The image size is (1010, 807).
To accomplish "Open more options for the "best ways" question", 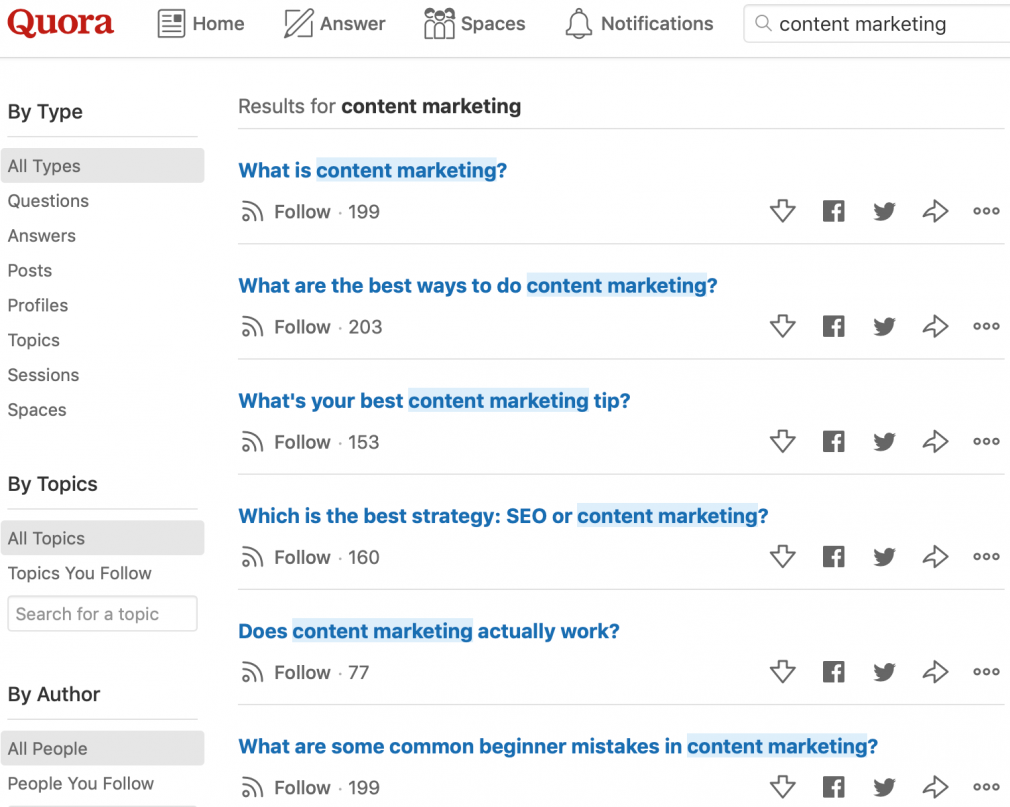I will 986,327.
